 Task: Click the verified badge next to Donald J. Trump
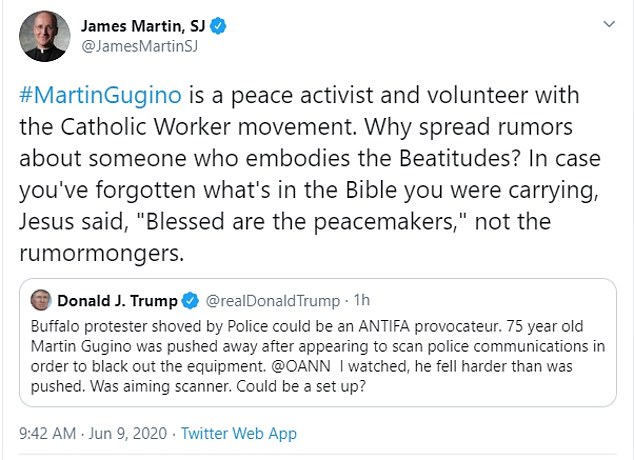pyautogui.click(x=192, y=300)
